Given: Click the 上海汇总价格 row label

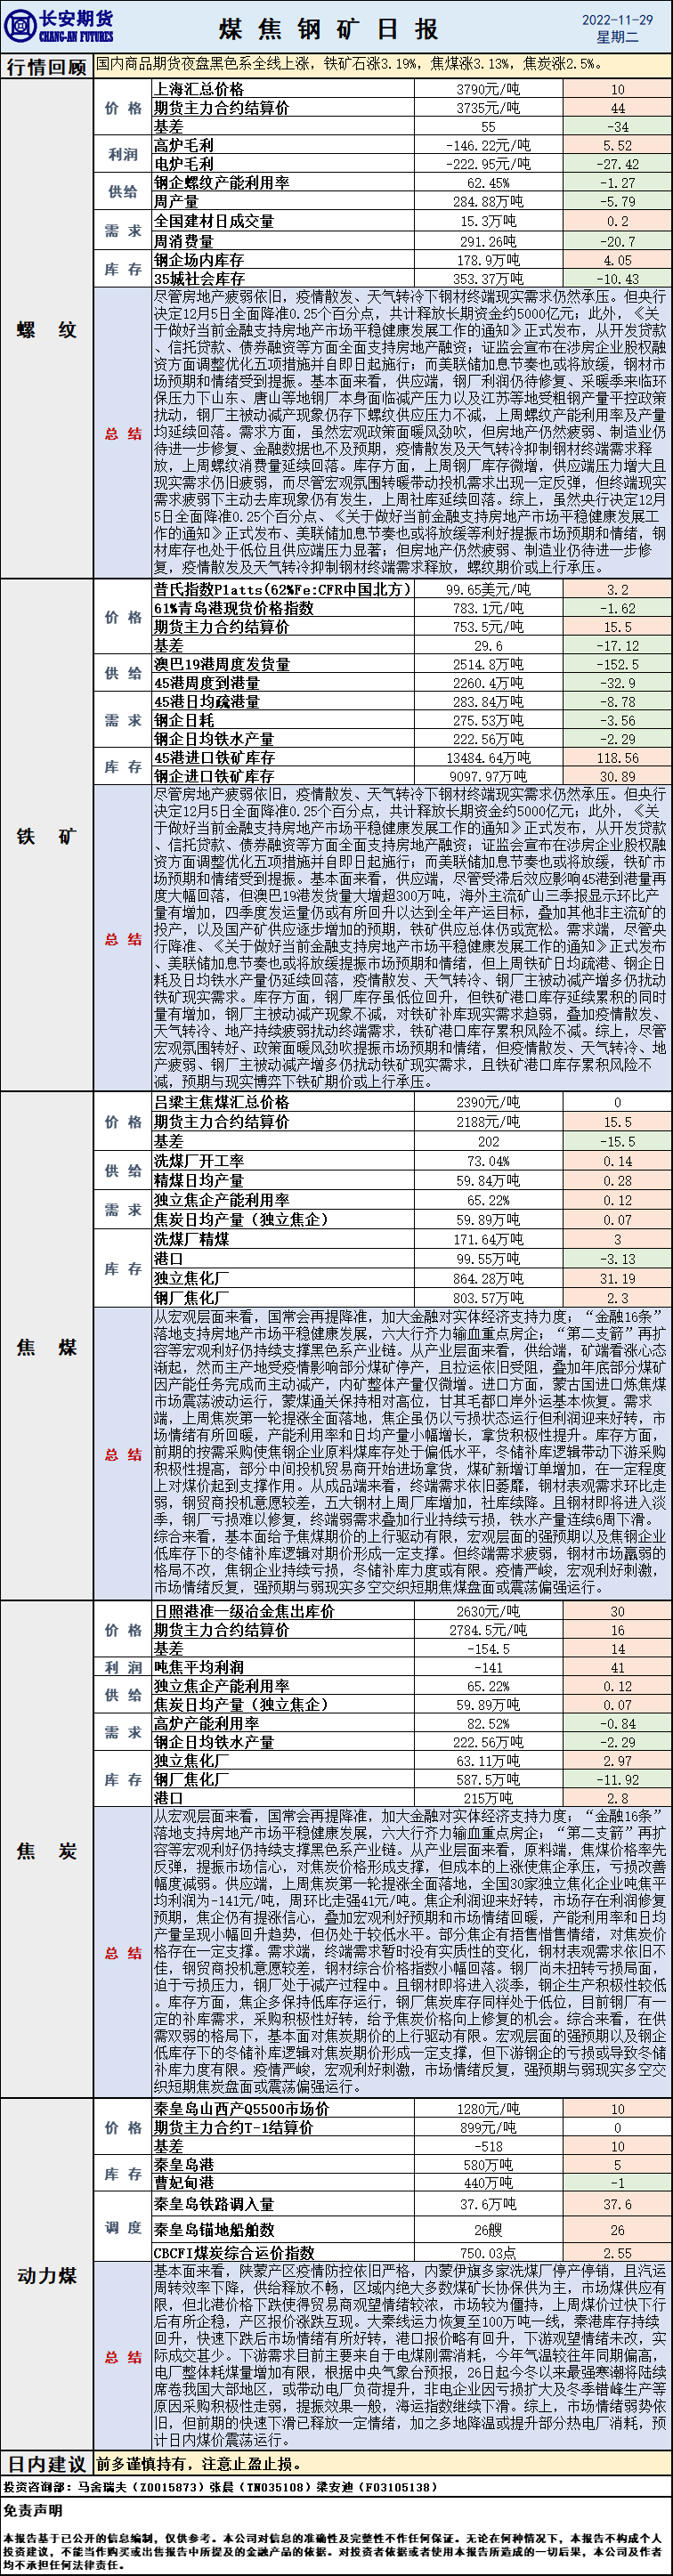Looking at the screenshot, I should click(x=198, y=89).
